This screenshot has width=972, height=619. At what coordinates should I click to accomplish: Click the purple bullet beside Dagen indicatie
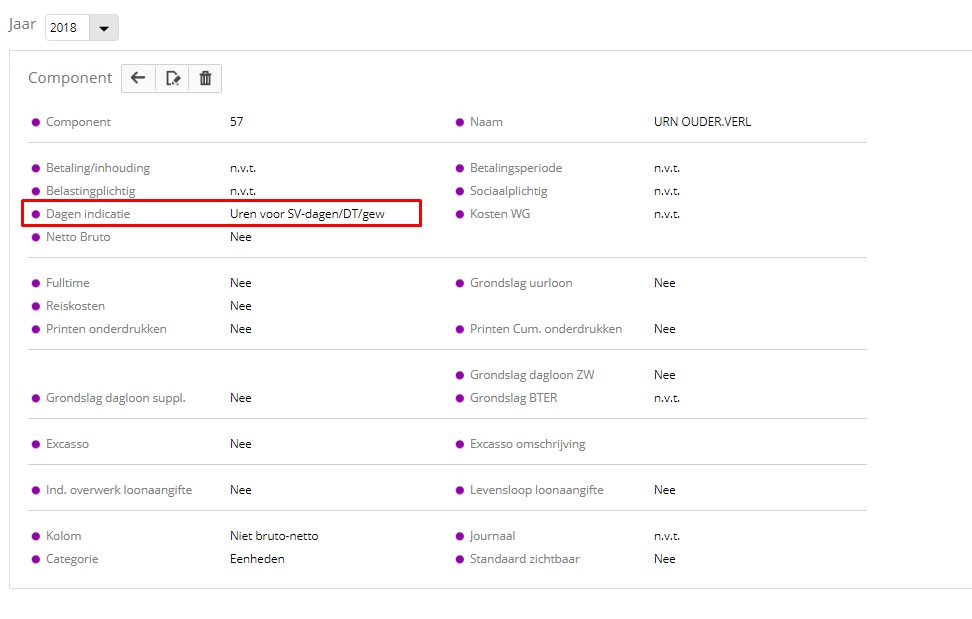pos(36,214)
